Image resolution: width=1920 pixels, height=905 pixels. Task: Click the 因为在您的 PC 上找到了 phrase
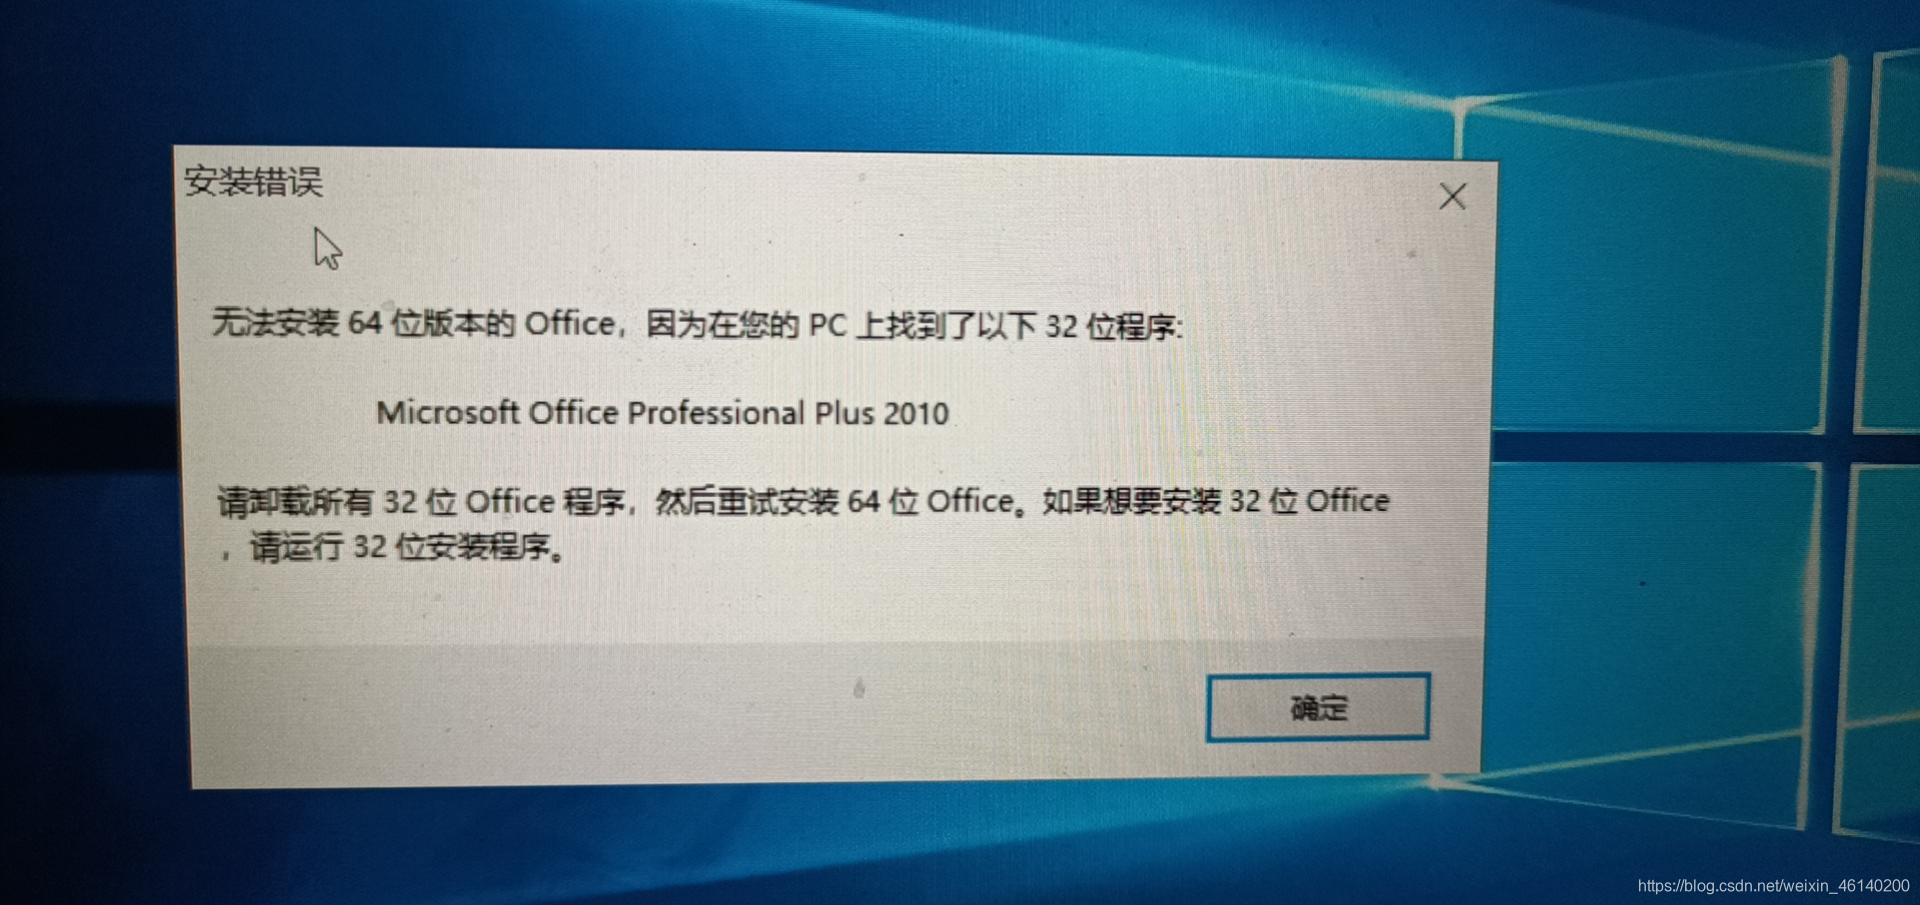point(810,325)
